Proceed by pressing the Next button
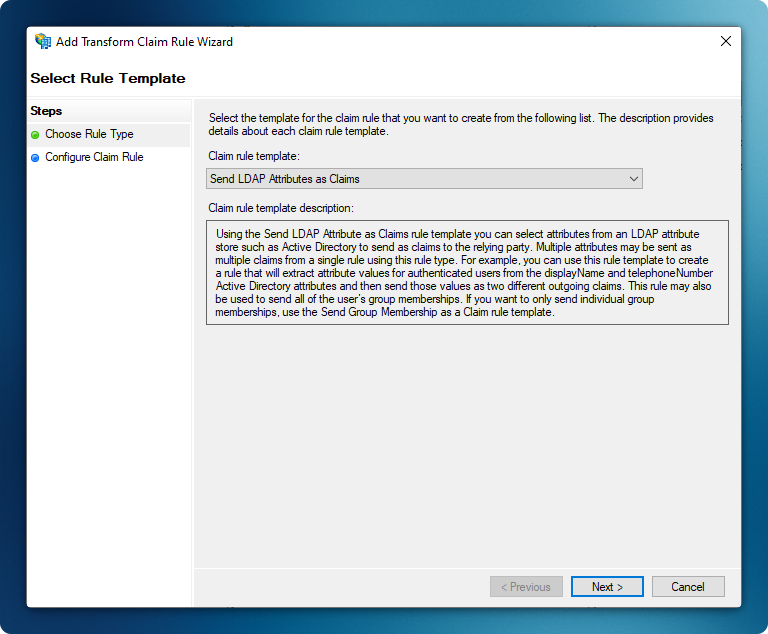The image size is (768, 634). point(607,587)
